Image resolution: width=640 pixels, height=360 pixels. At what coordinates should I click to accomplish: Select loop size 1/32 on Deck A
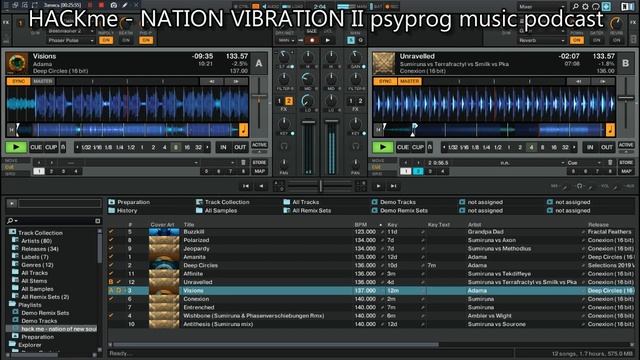86,147
